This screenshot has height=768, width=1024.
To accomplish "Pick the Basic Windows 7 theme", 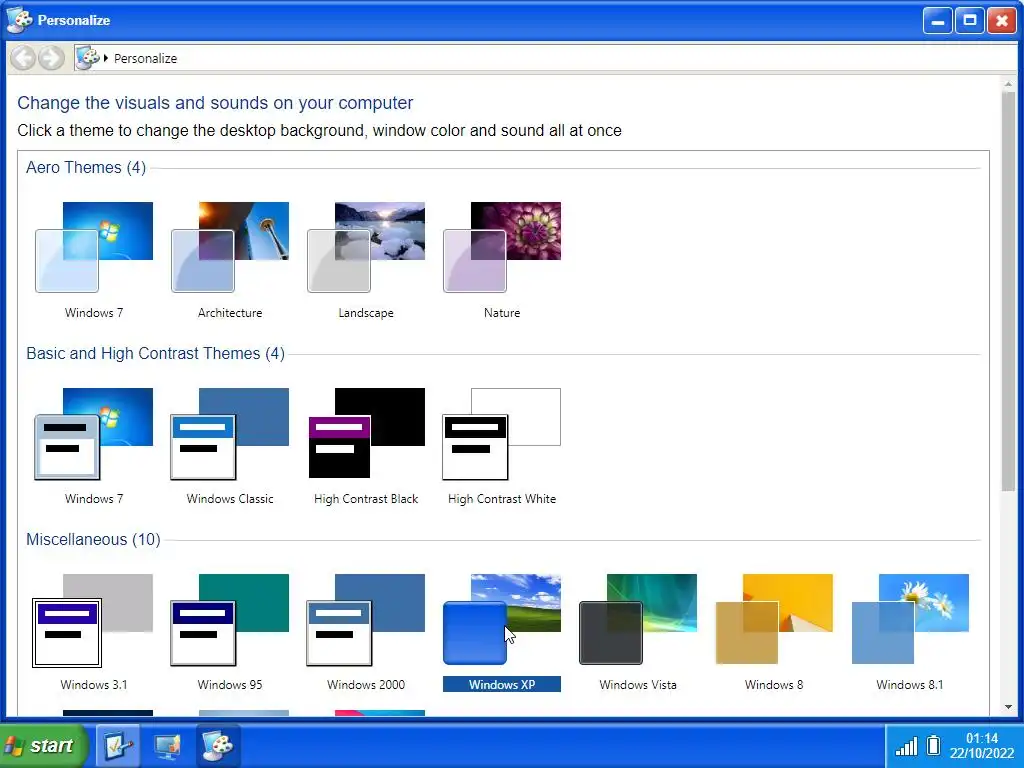I will [x=94, y=446].
